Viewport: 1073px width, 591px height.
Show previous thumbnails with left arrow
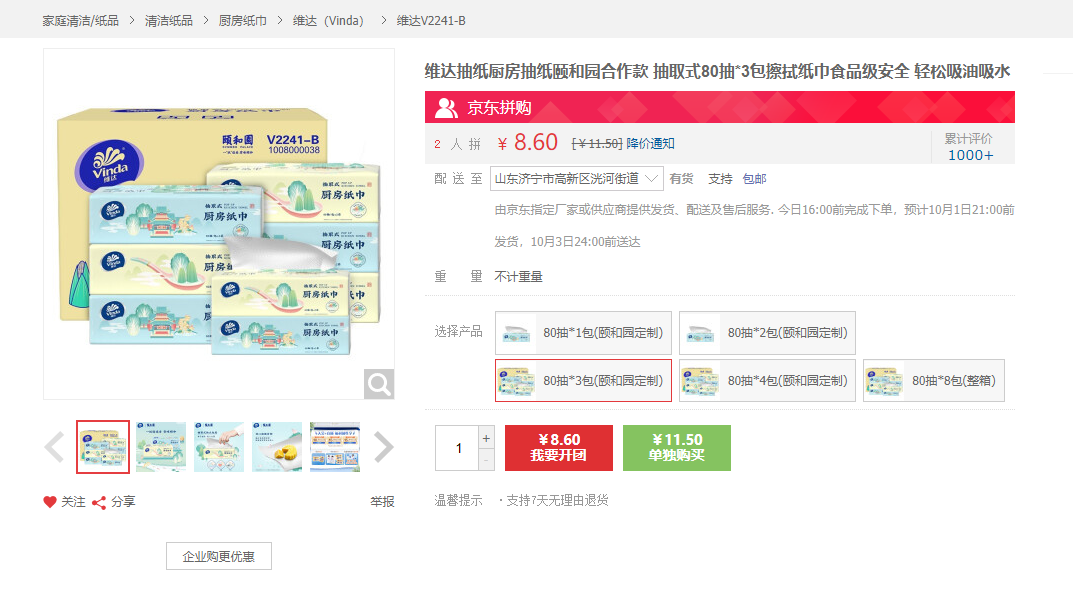pos(55,447)
